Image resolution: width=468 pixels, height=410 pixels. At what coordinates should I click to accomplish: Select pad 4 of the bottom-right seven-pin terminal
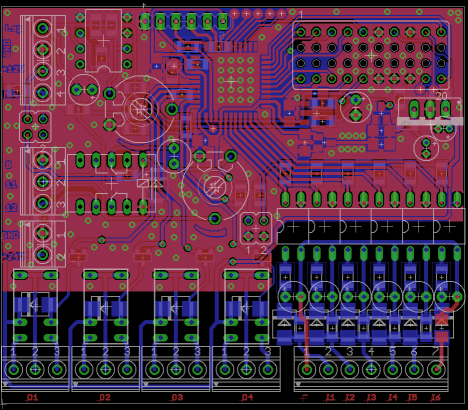tap(371, 369)
